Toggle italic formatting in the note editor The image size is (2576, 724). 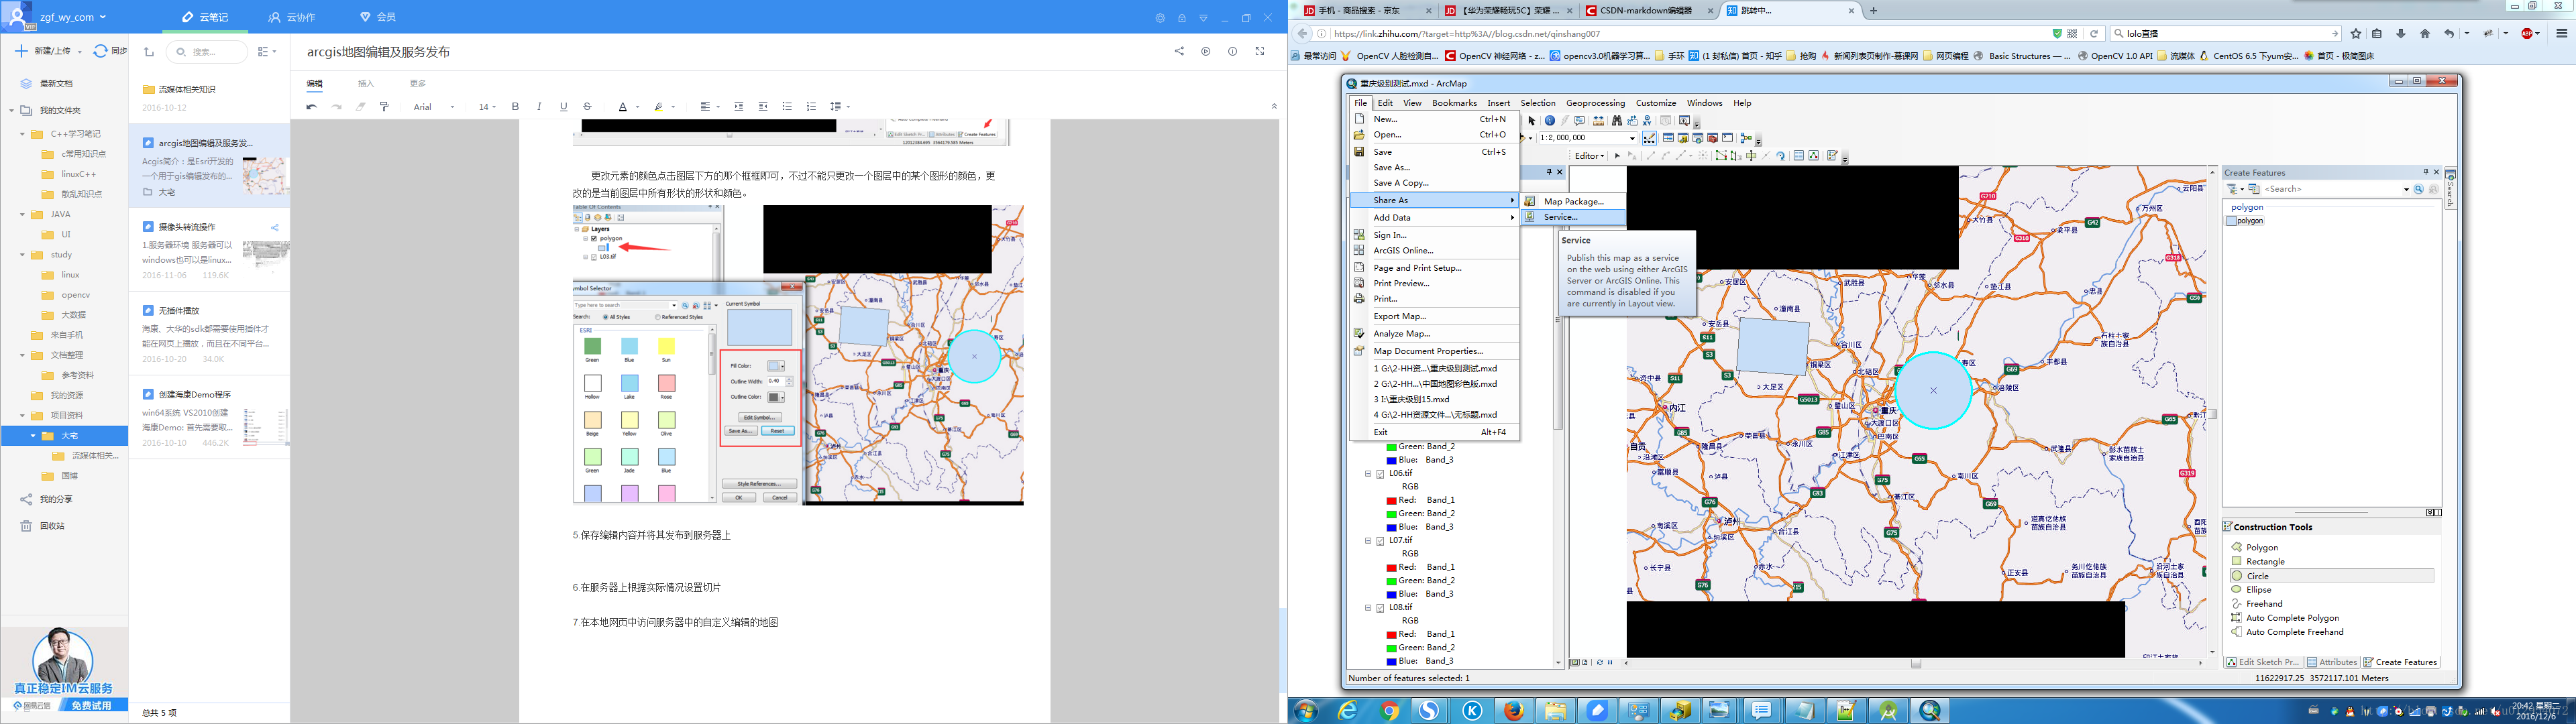tap(539, 107)
